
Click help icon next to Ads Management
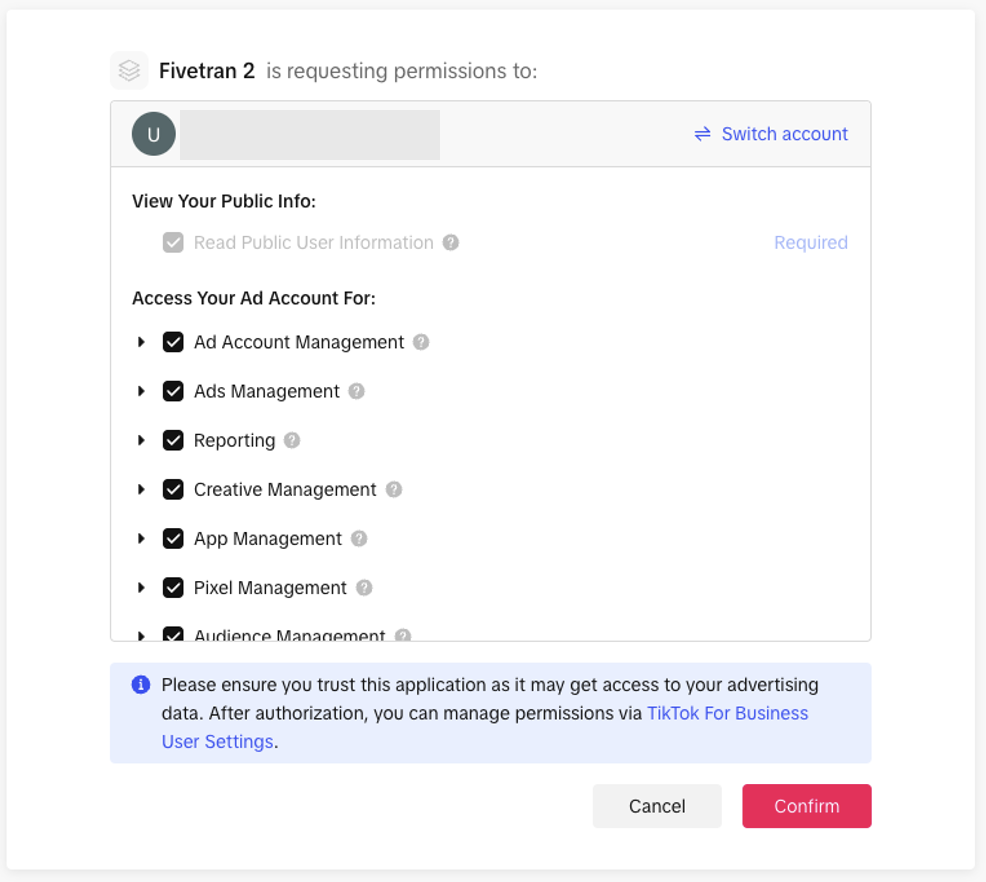pos(356,391)
